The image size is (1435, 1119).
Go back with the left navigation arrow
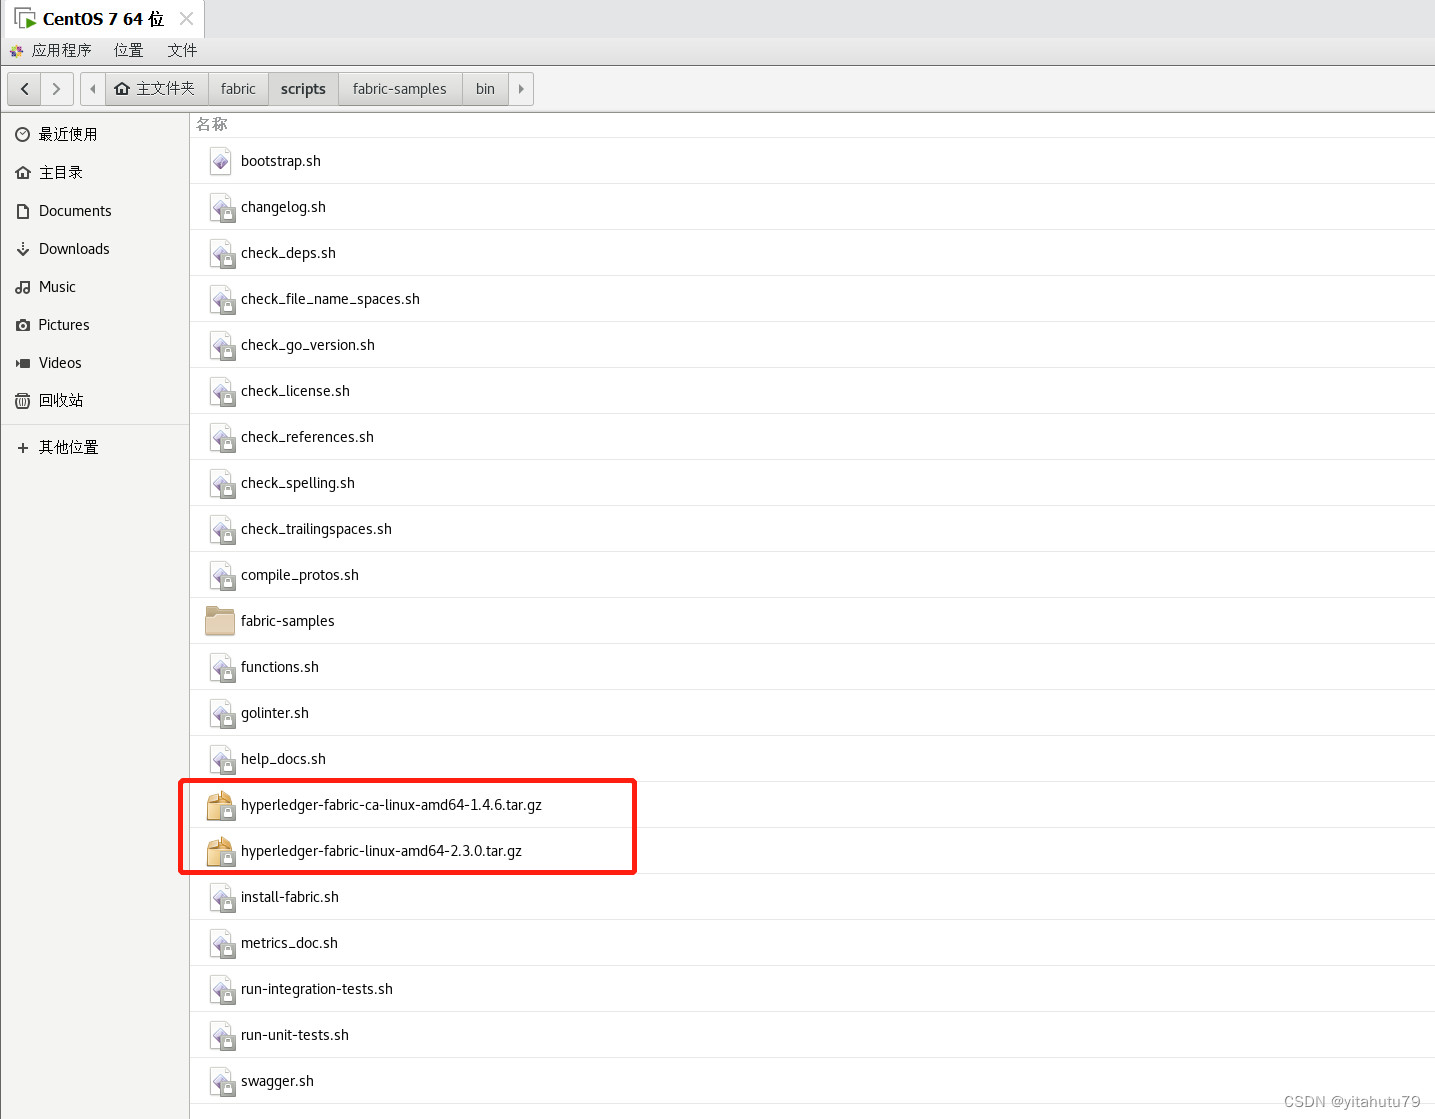pos(24,89)
